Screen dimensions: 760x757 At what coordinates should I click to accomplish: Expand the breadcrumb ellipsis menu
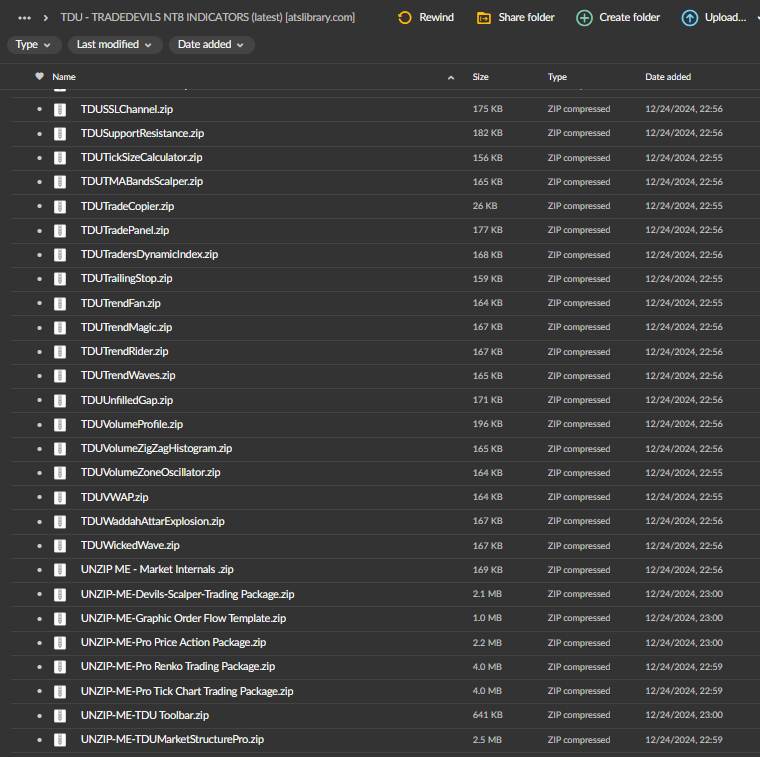(x=25, y=17)
